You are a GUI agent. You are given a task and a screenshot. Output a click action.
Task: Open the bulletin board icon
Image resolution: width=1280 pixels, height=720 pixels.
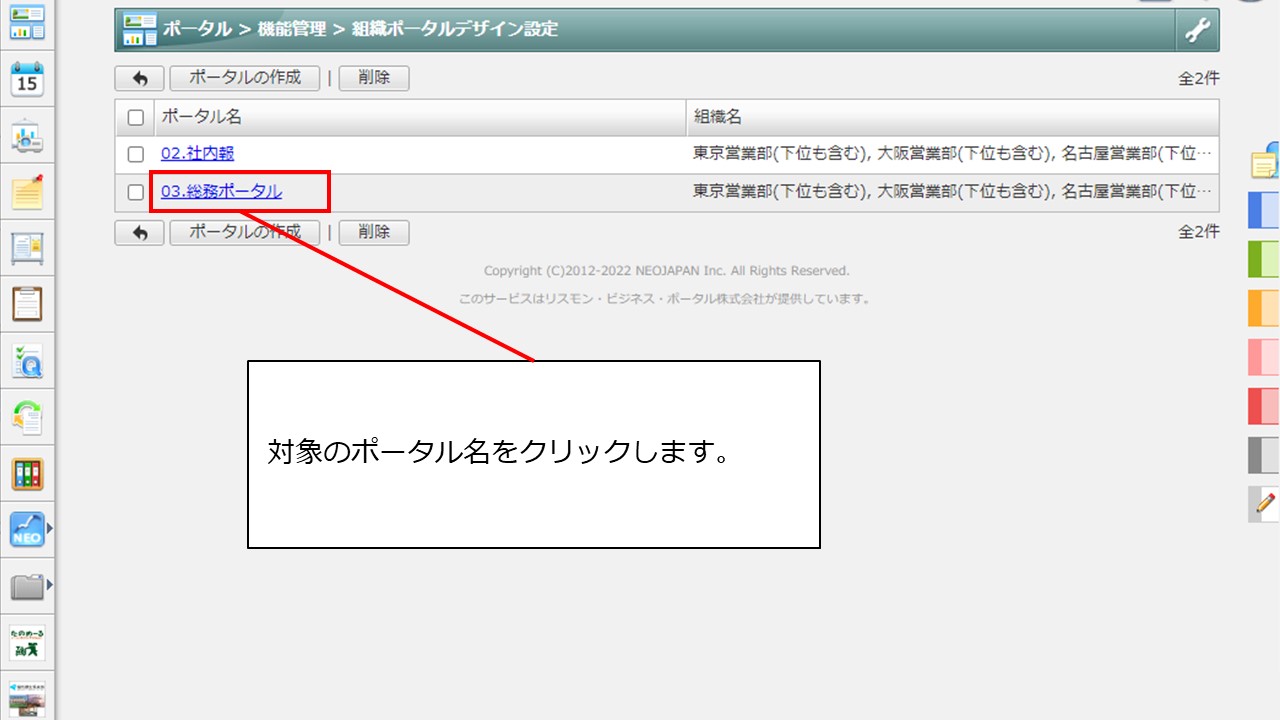click(27, 247)
